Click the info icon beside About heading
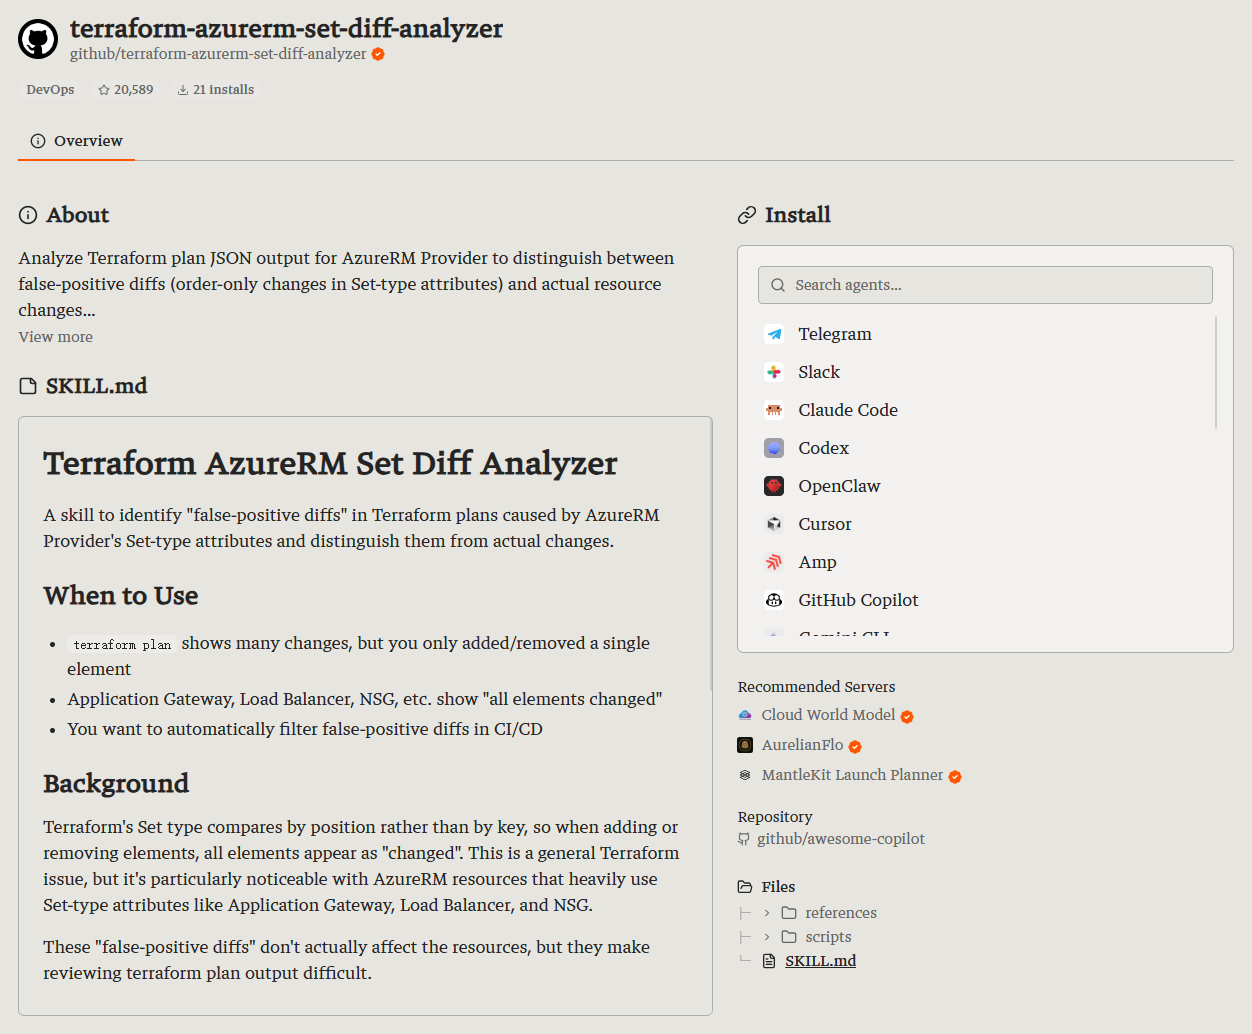 (x=28, y=215)
